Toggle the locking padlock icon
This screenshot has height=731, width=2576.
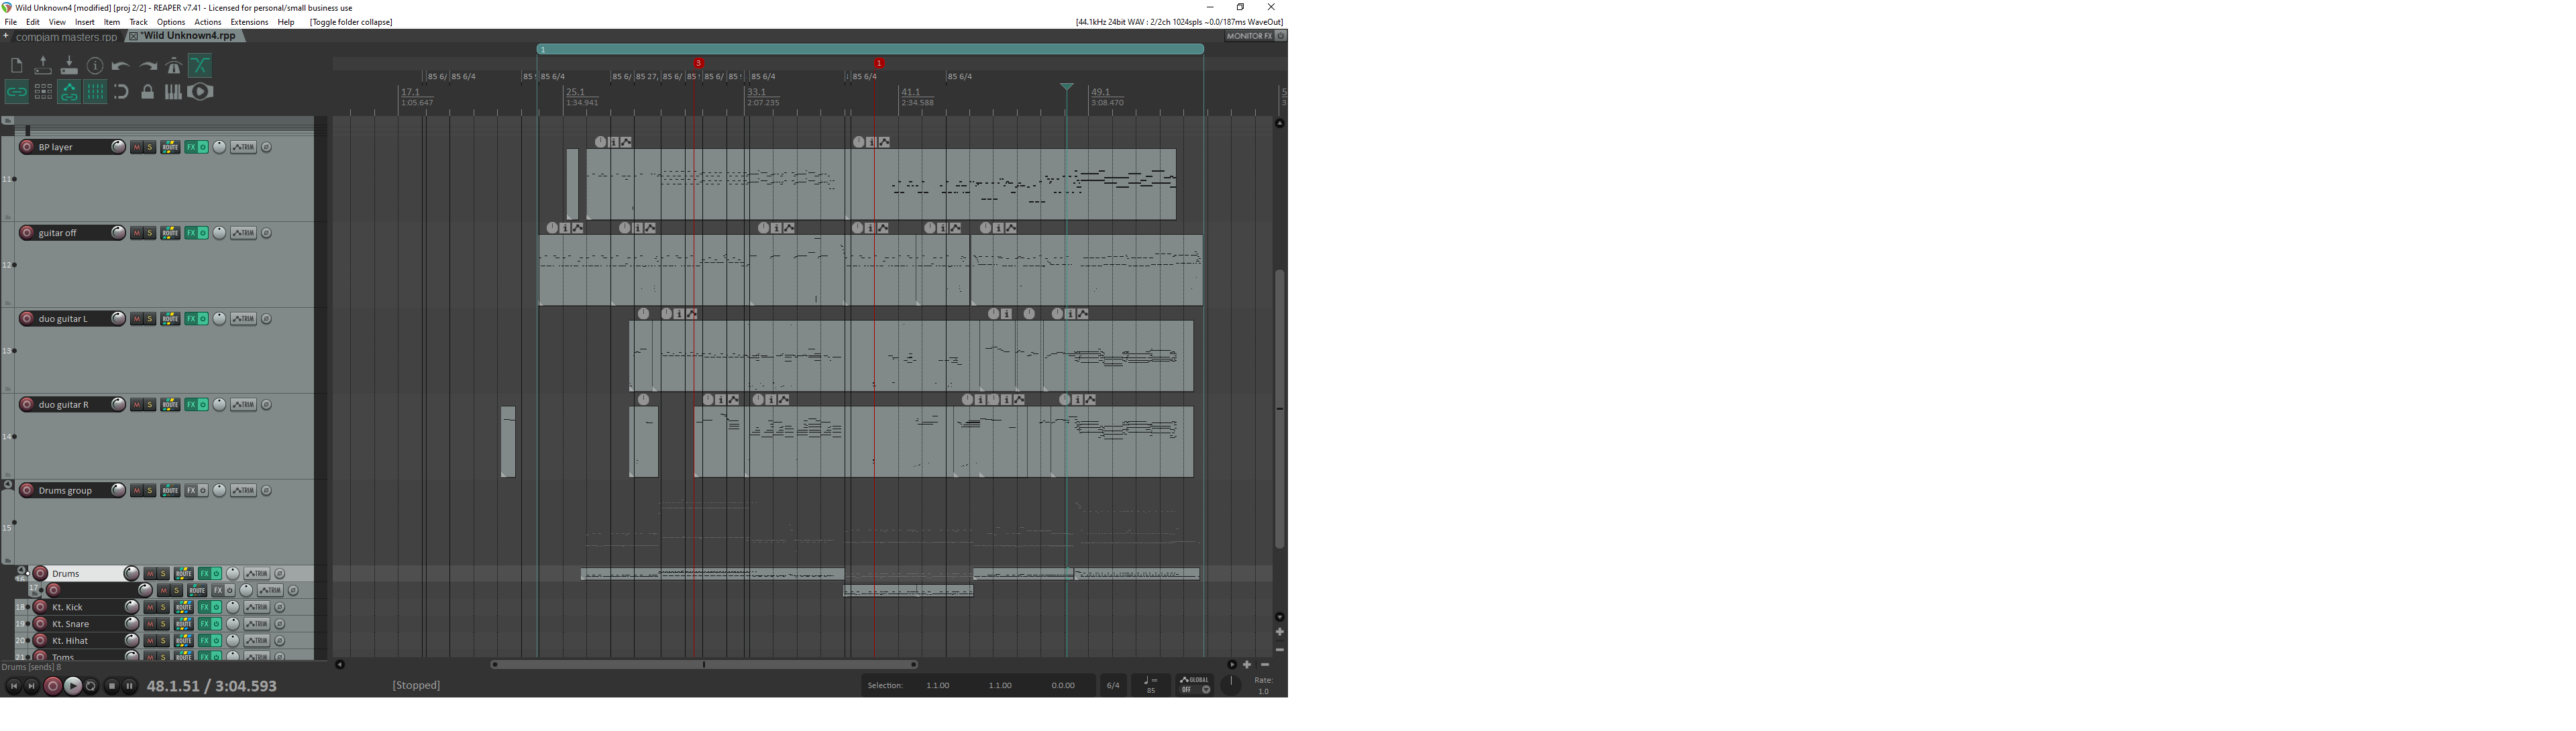pyautogui.click(x=148, y=92)
